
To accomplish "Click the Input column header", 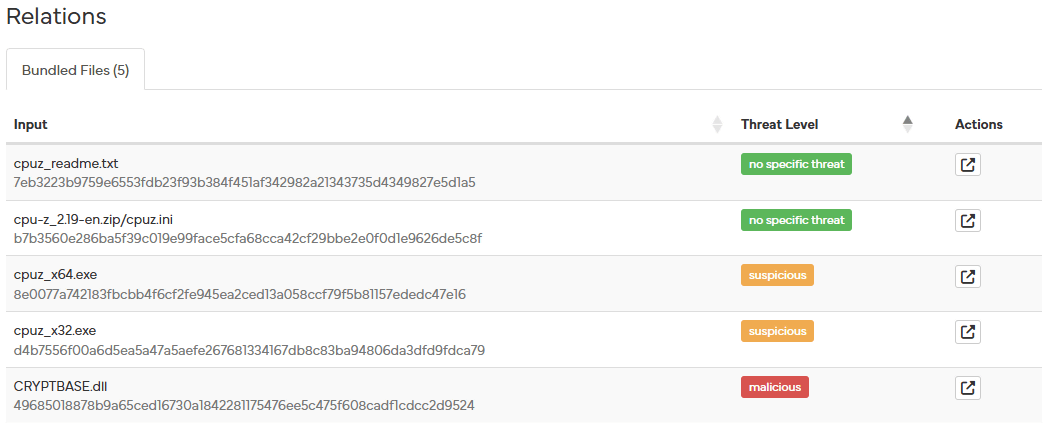I will (31, 124).
